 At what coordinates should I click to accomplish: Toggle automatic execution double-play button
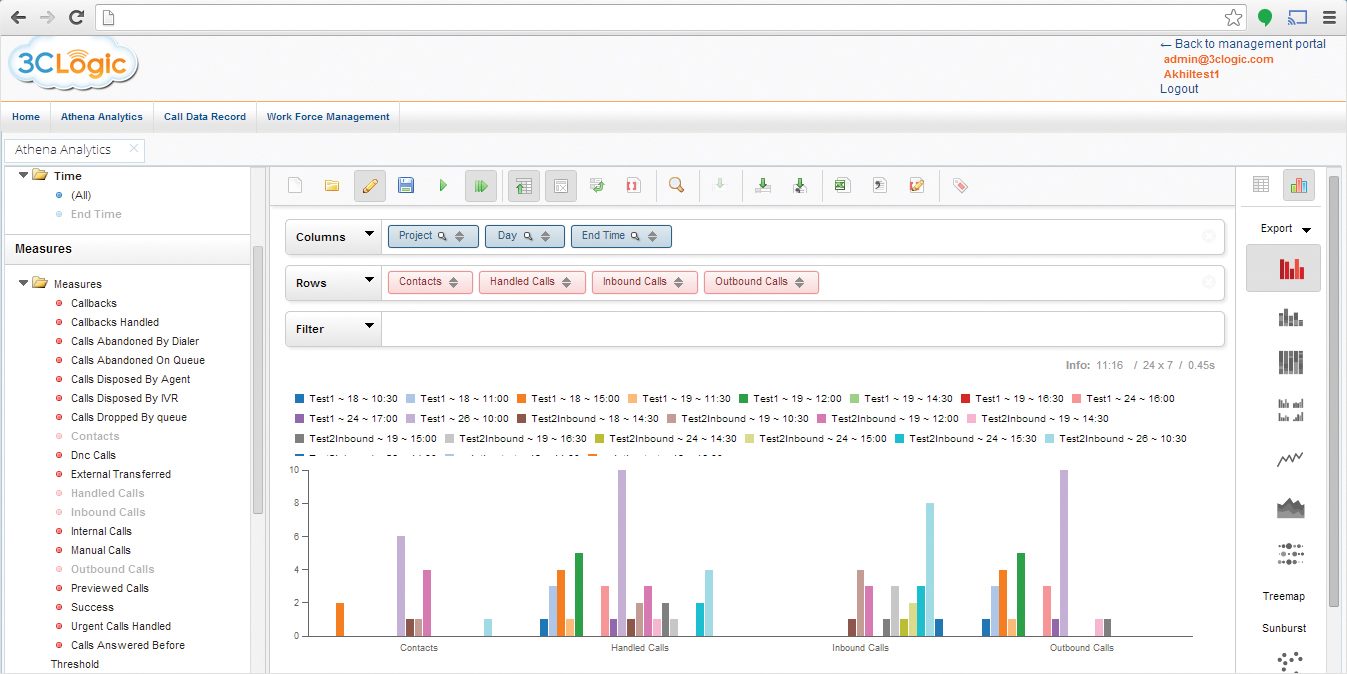pos(481,186)
